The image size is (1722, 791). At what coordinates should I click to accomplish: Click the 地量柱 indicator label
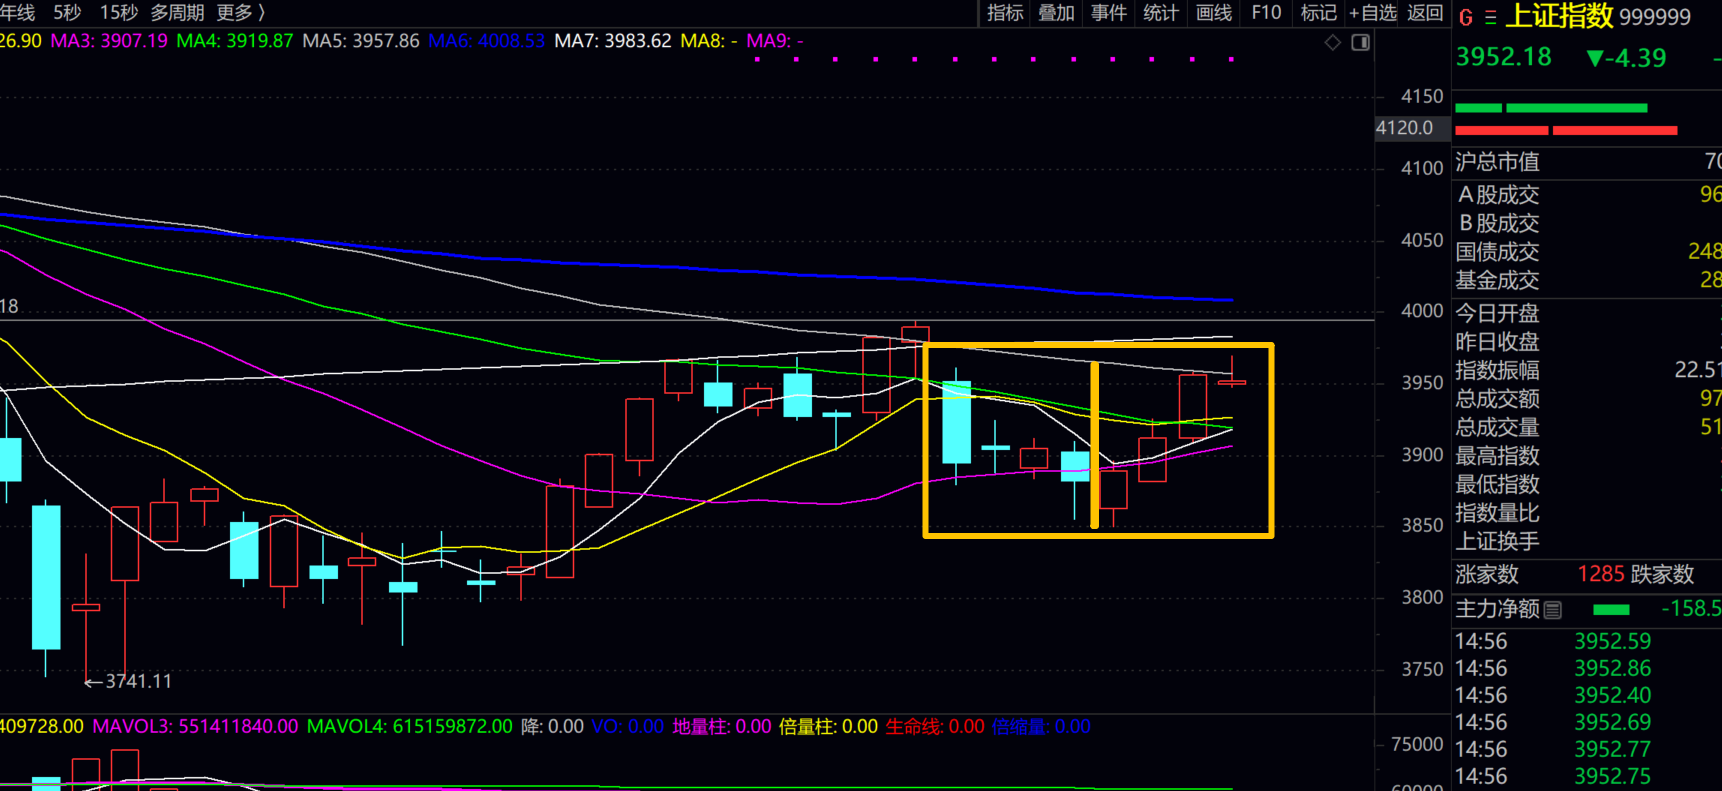pos(722,727)
